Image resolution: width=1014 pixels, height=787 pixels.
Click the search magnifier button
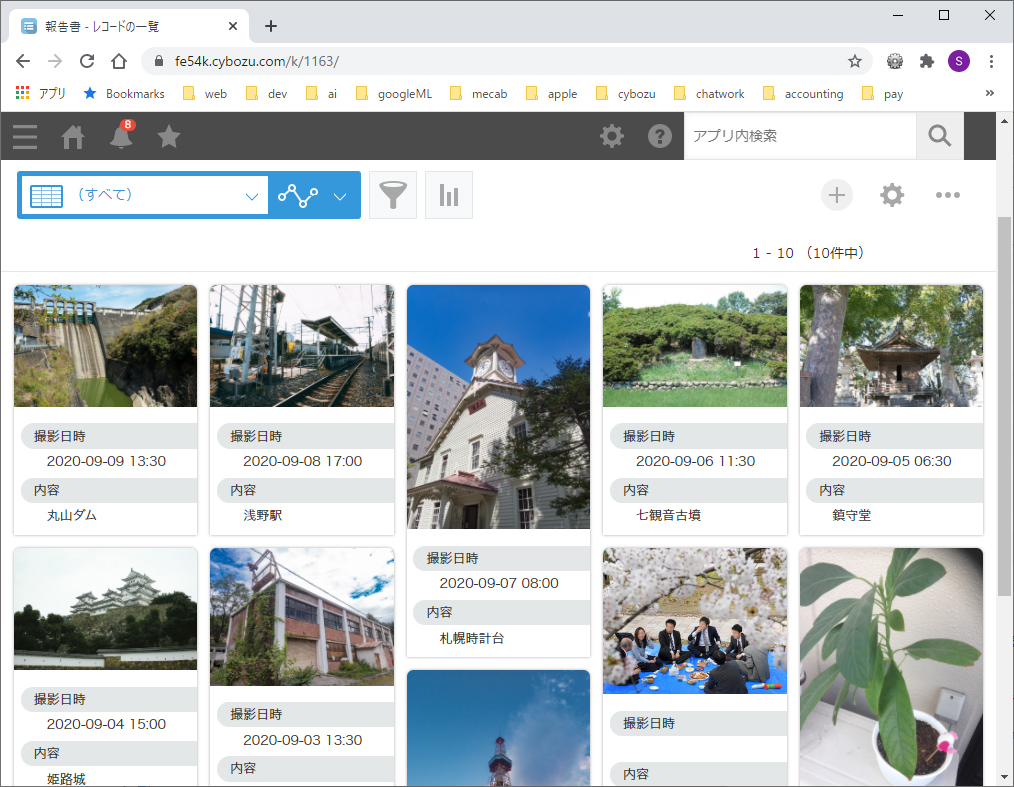point(939,136)
